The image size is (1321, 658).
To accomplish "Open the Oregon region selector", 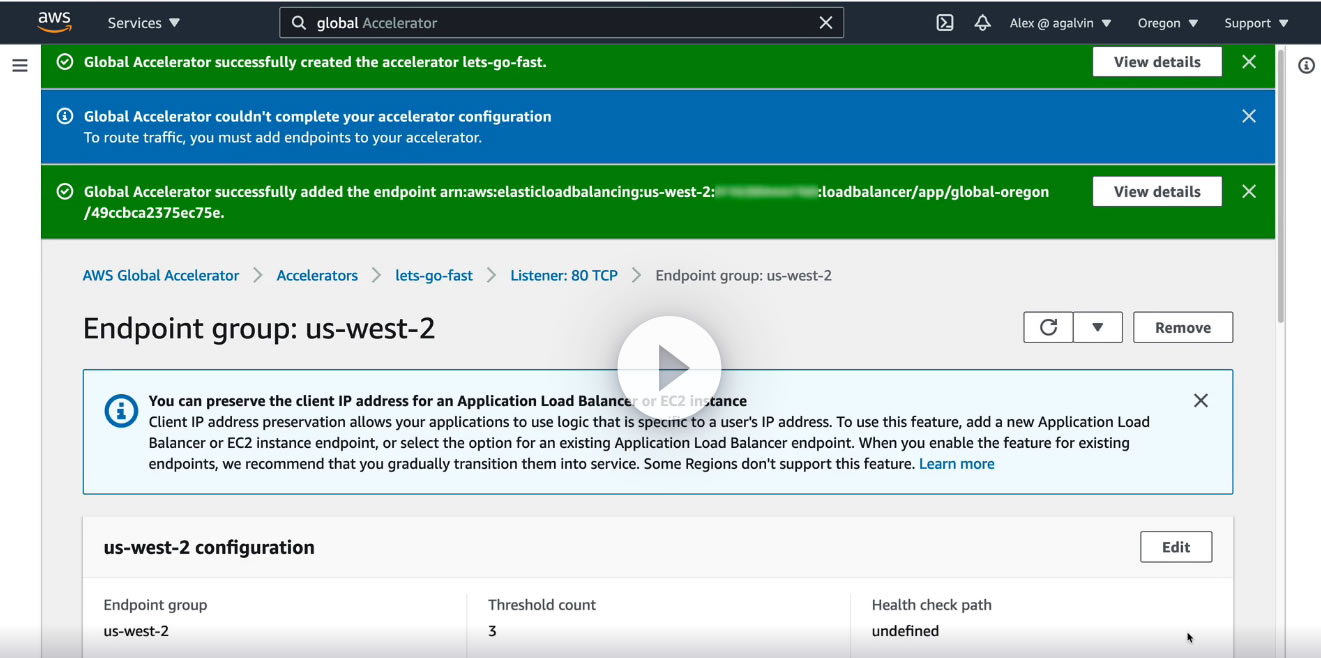I will click(x=1168, y=23).
